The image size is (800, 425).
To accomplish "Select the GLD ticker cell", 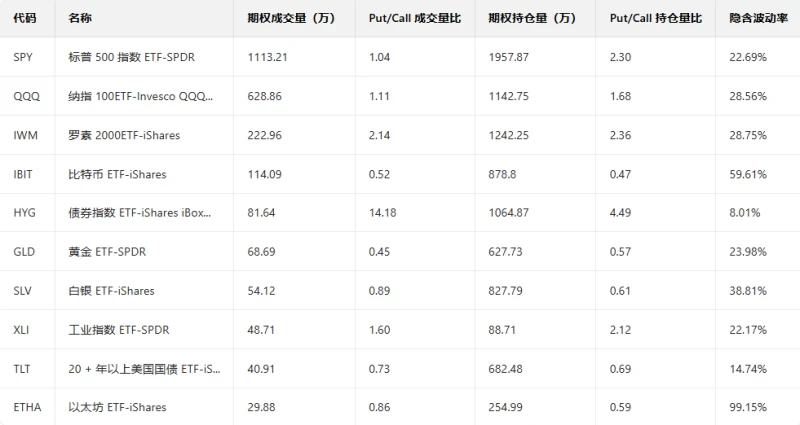I will coord(25,252).
